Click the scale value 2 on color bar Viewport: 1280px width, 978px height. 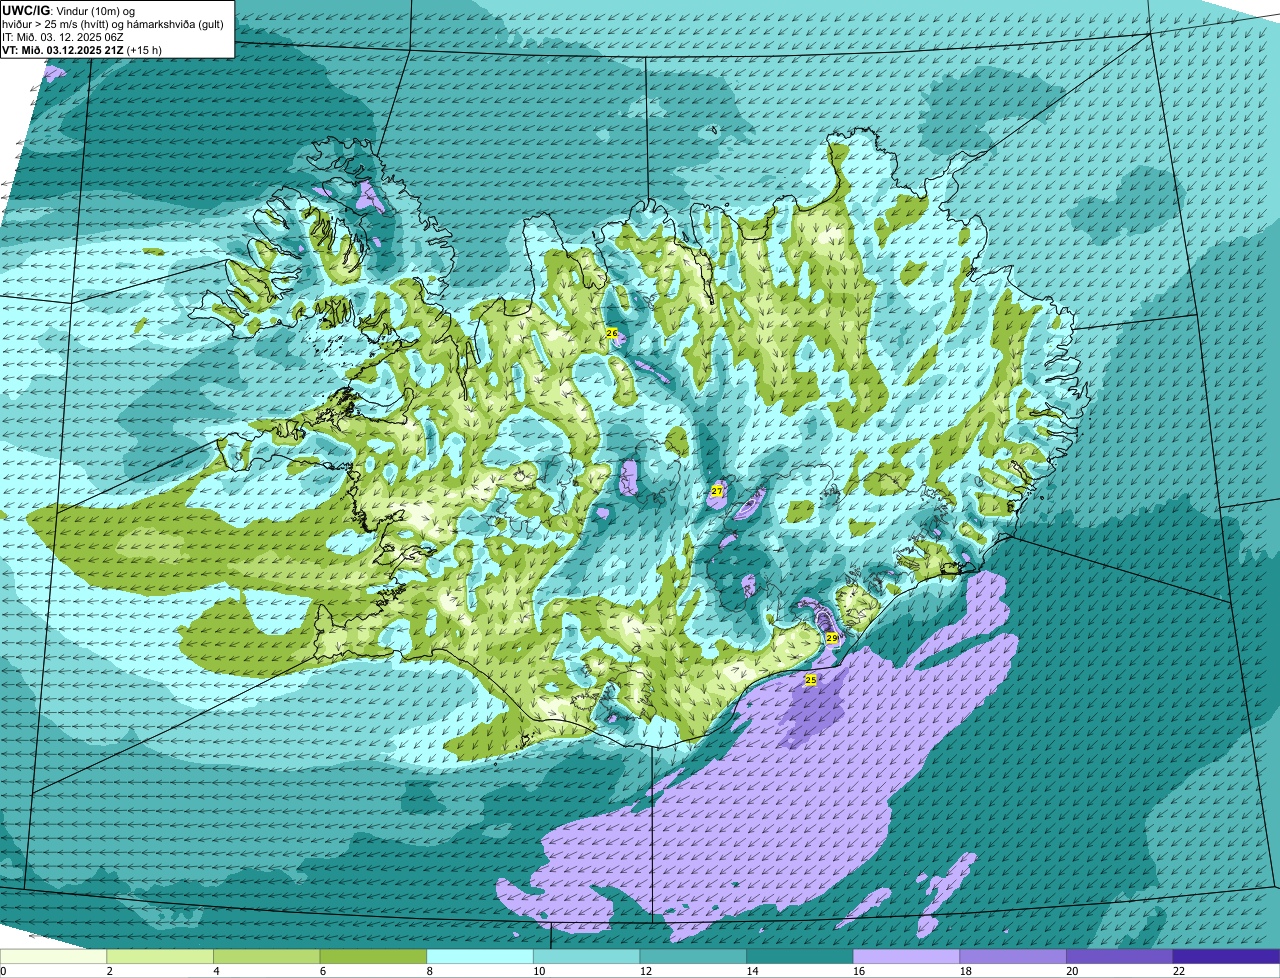110,971
